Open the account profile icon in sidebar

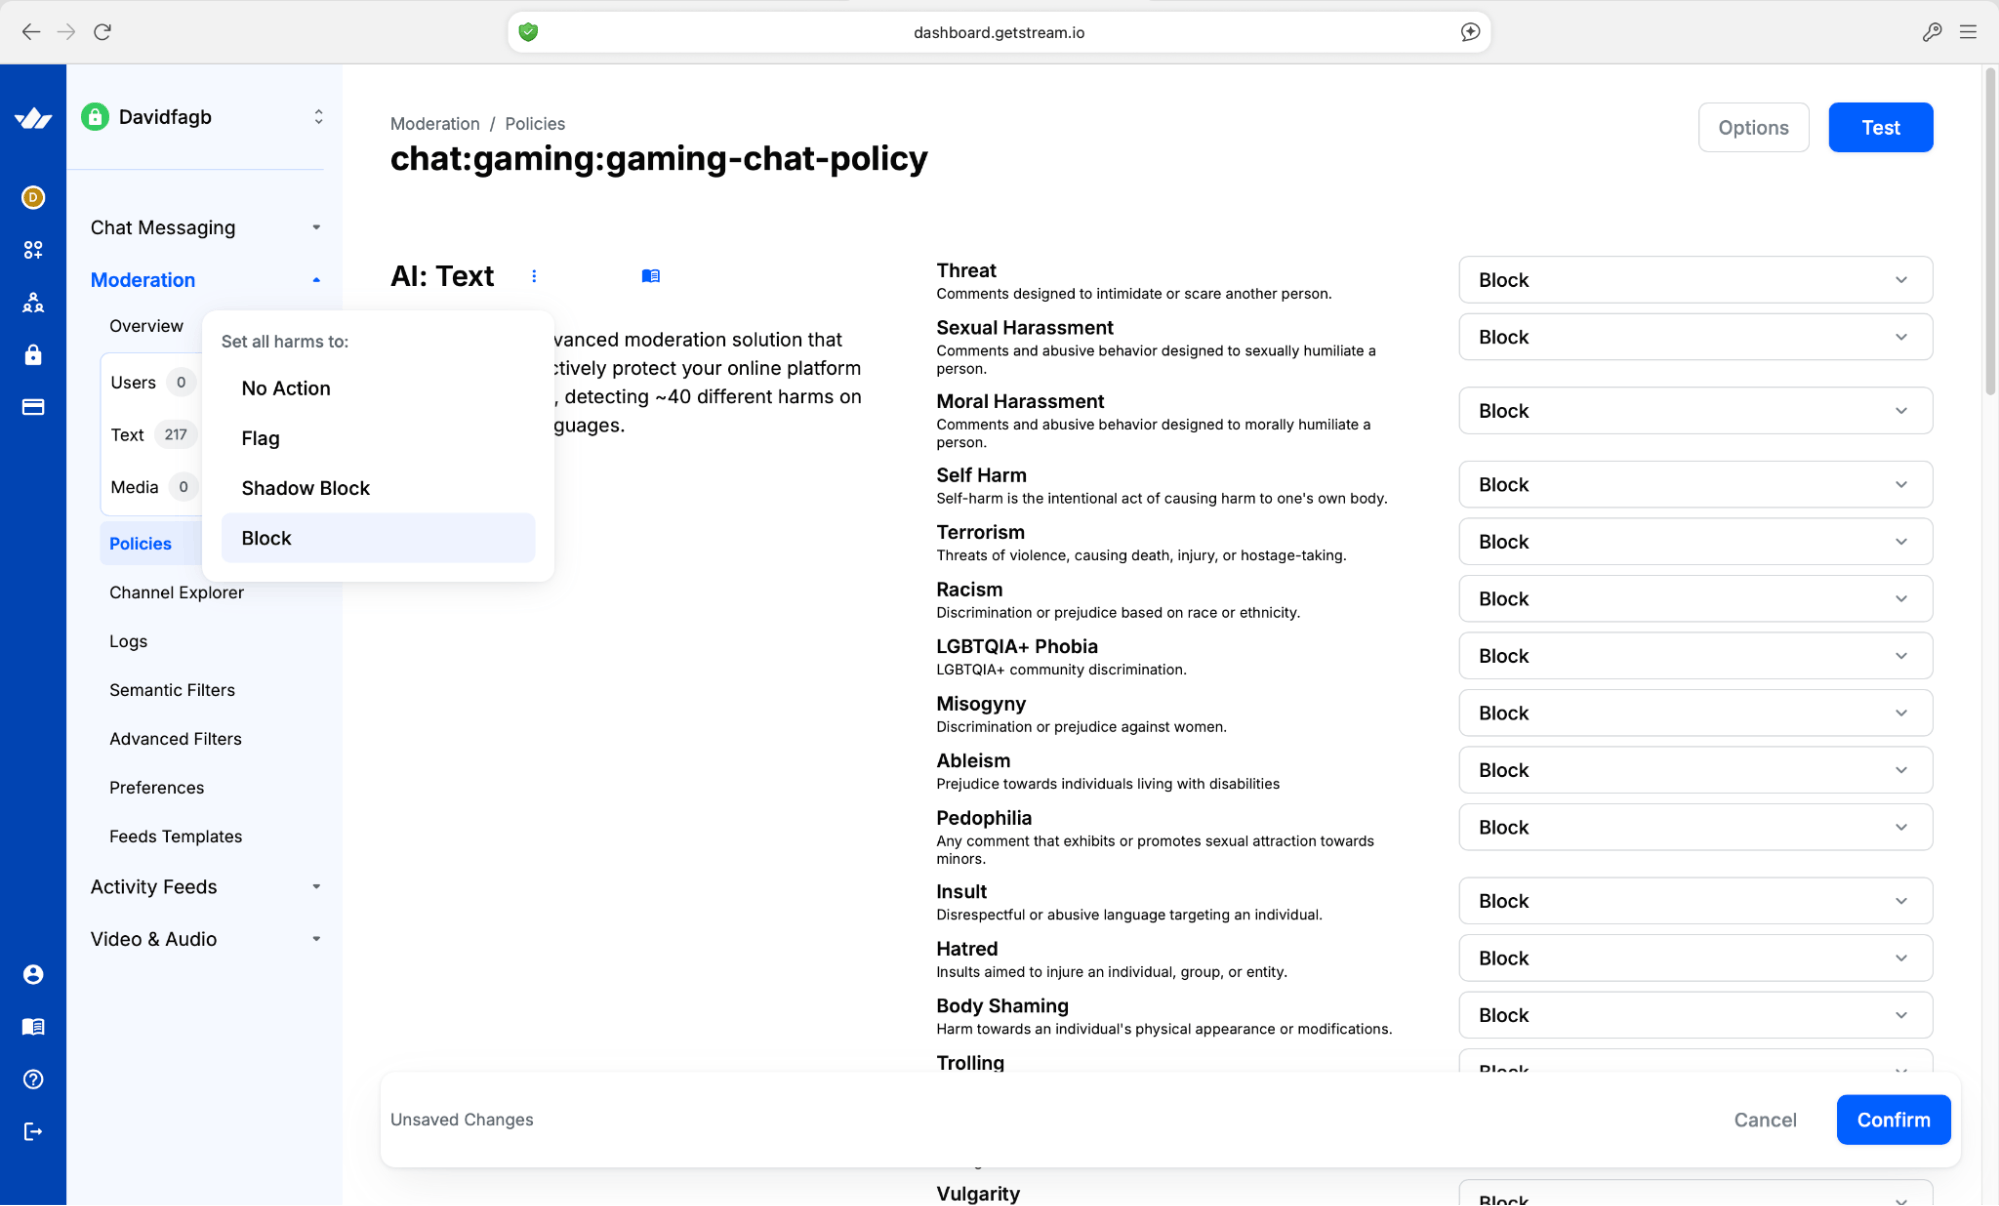(x=33, y=974)
